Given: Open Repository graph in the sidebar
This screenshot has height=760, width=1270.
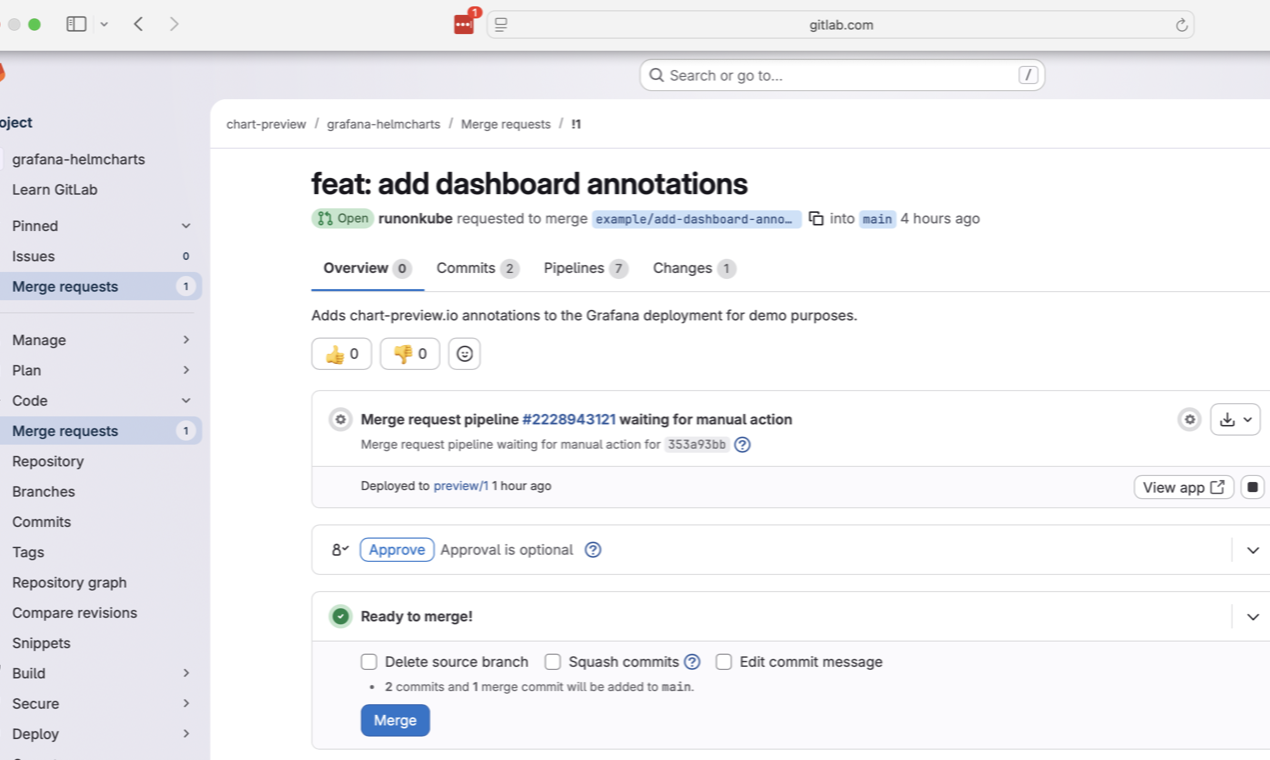Looking at the screenshot, I should [x=100, y=582].
